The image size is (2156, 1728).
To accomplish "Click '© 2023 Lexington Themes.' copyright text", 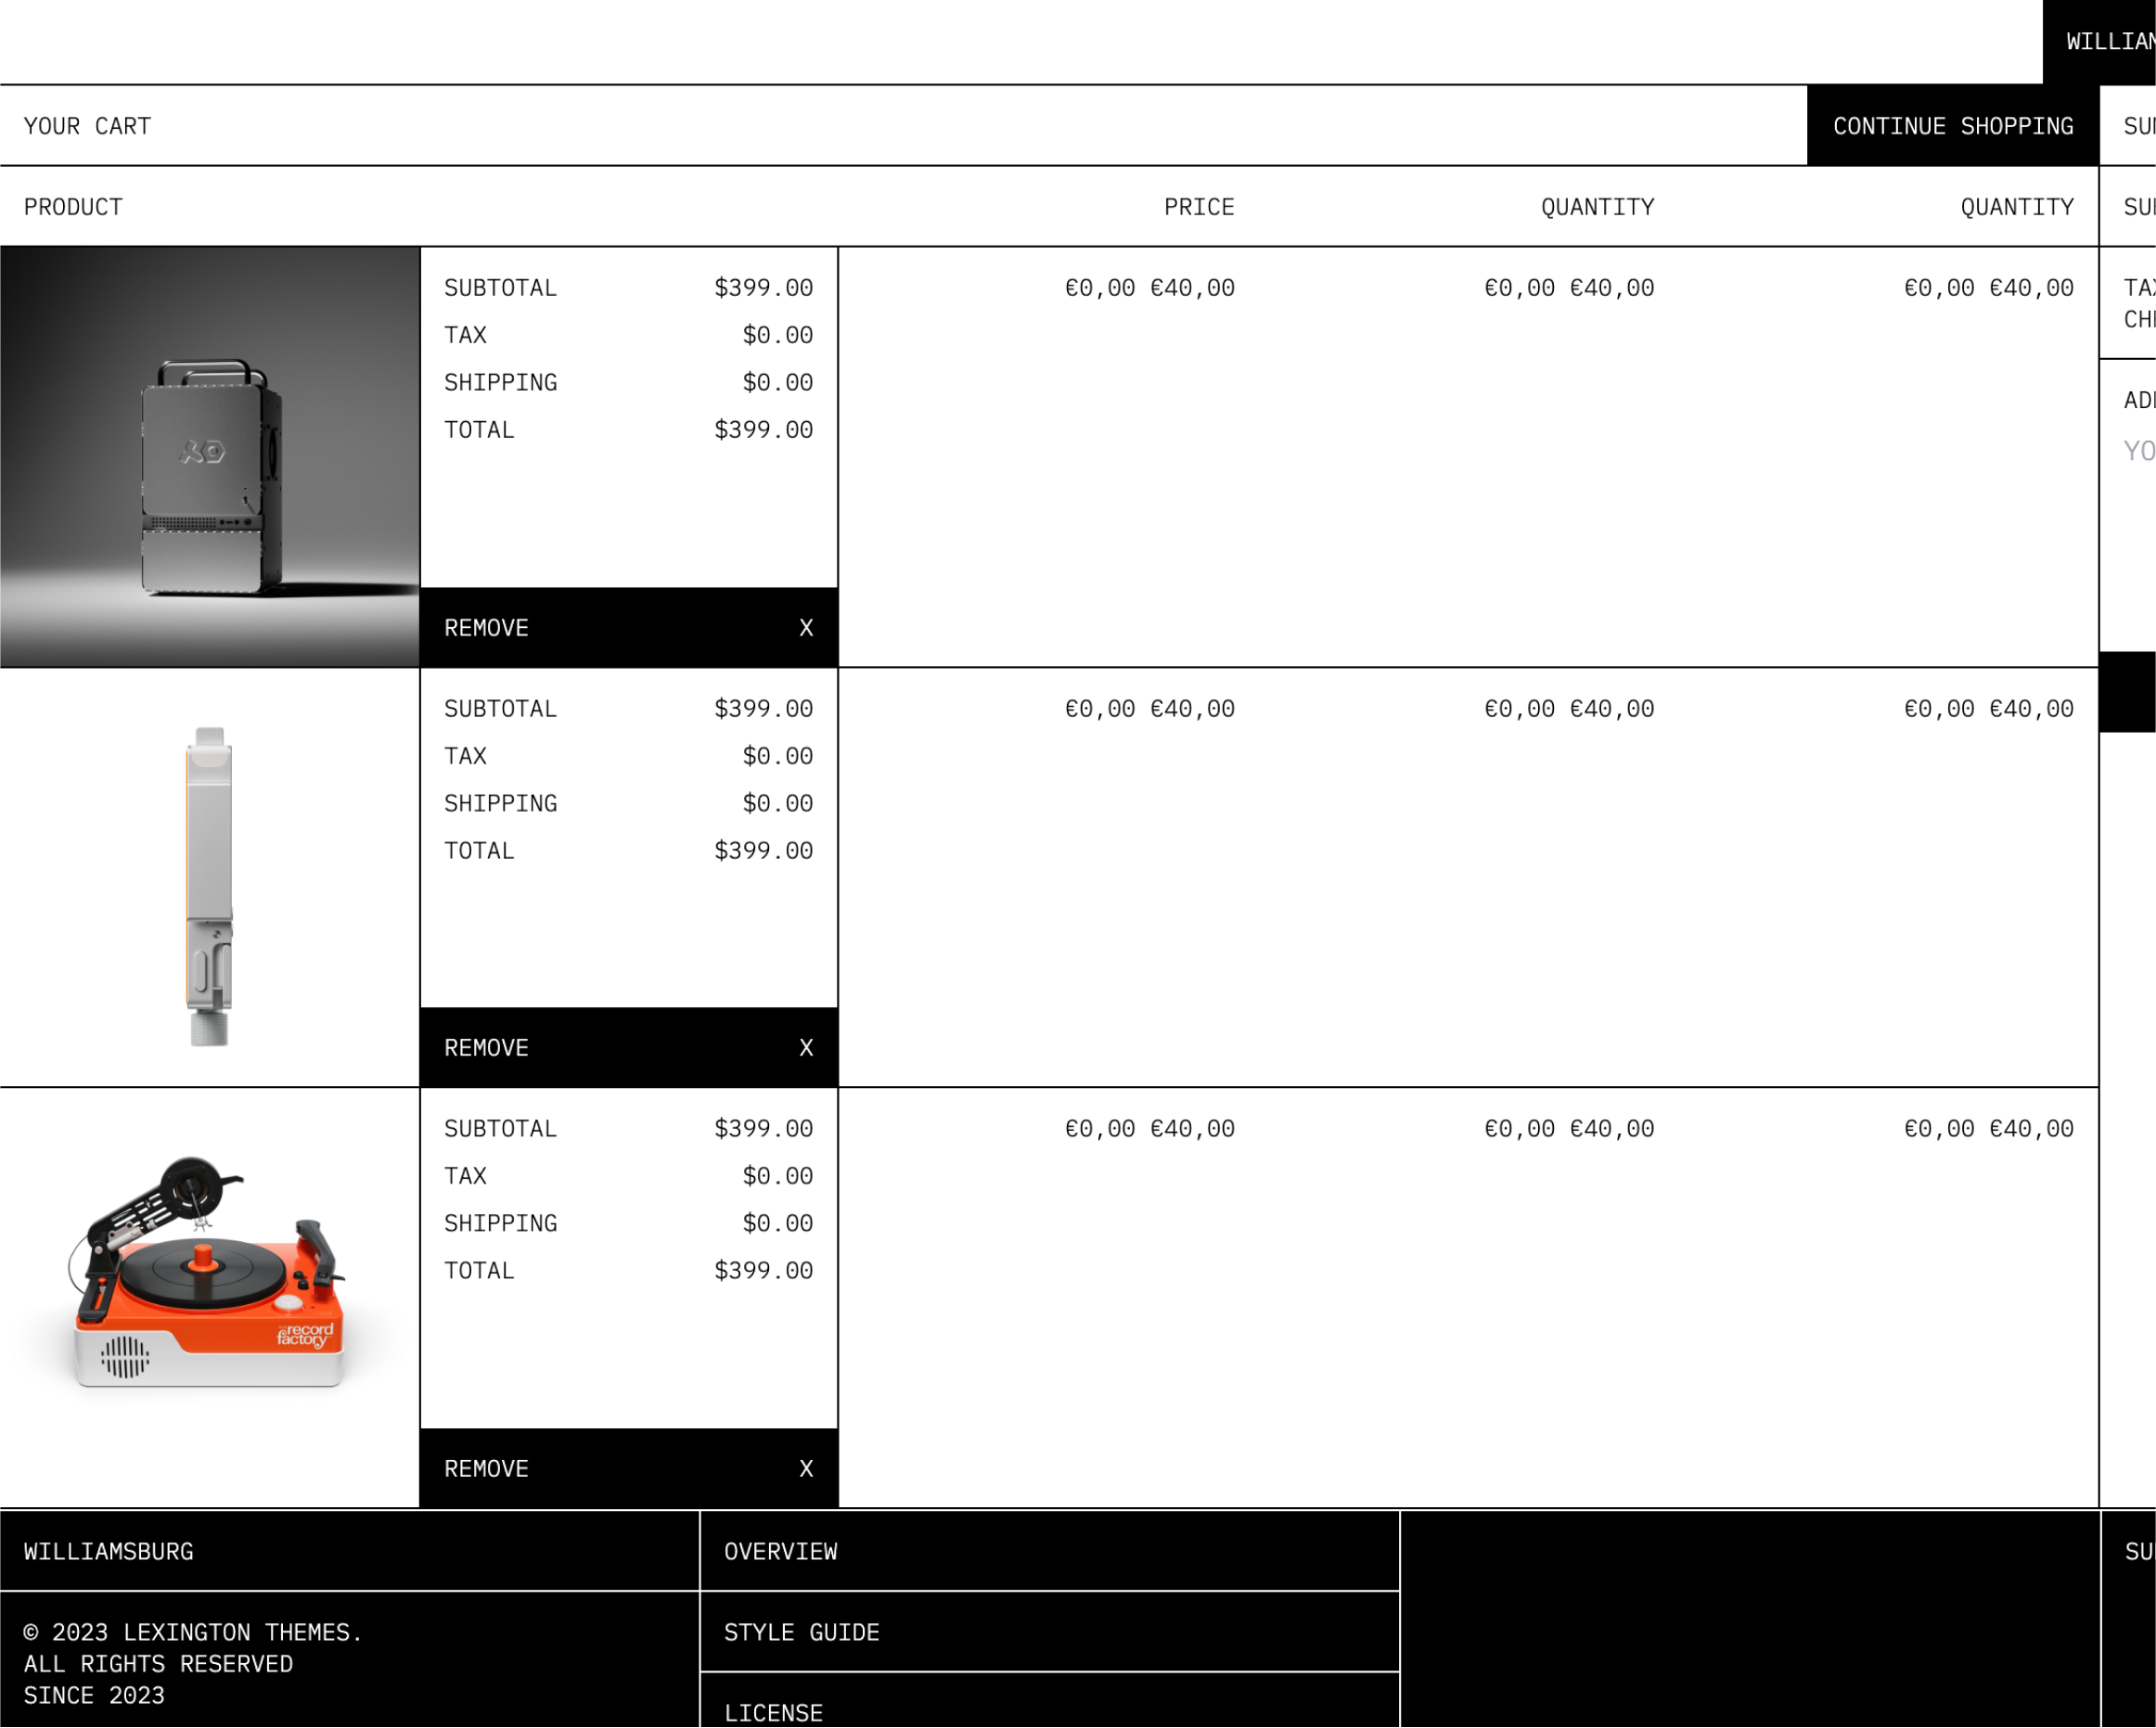I will click(193, 1633).
